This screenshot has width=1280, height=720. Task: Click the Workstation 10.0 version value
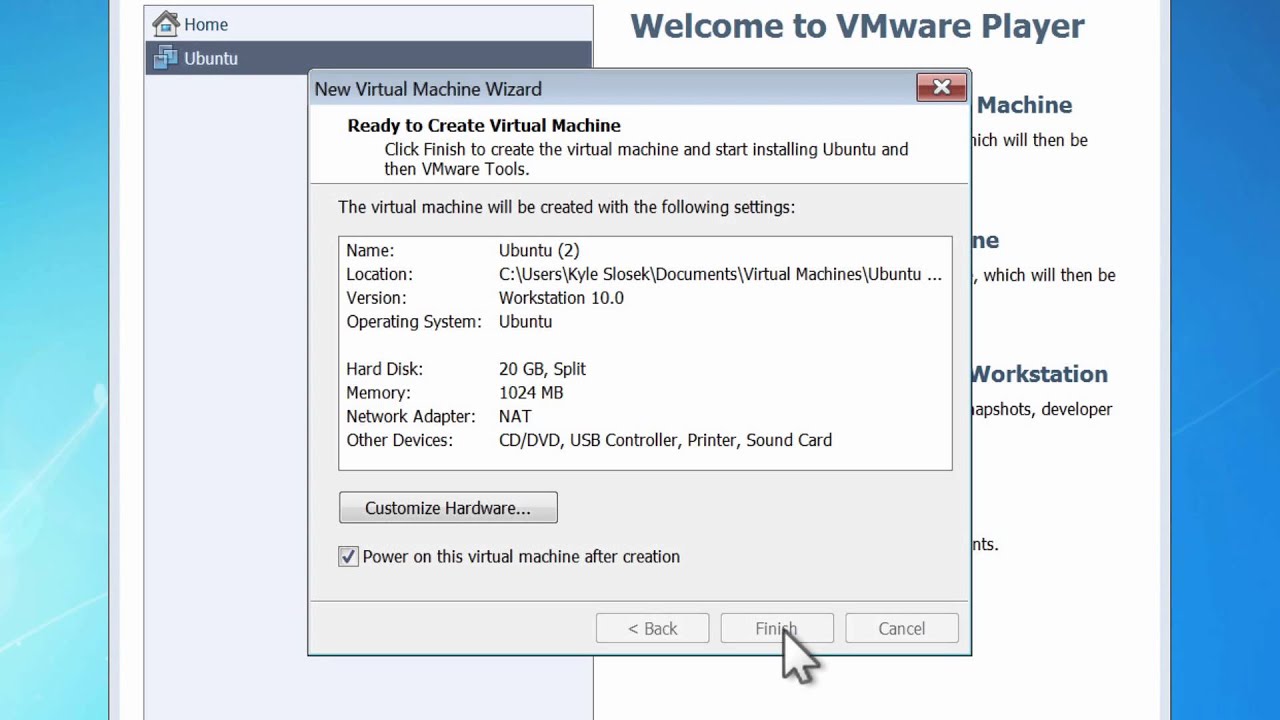tap(561, 298)
